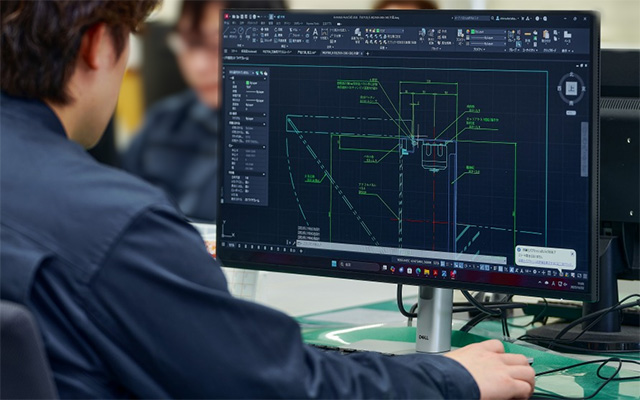This screenshot has height=400, width=640.
Task: Open the ByLayer object color dropdown
Action: (x=488, y=32)
